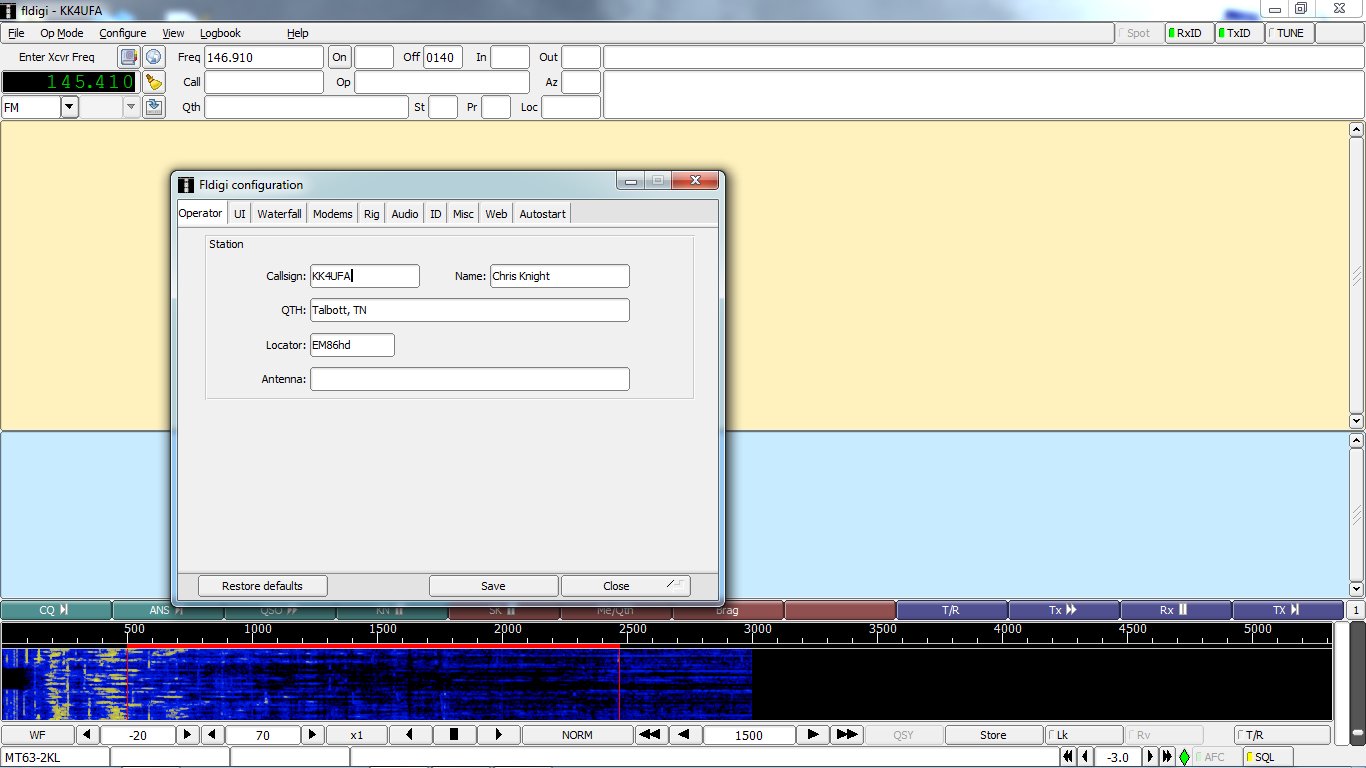
Task: Decrease waterfall upper level arrow beside -20
Action: tap(88, 735)
